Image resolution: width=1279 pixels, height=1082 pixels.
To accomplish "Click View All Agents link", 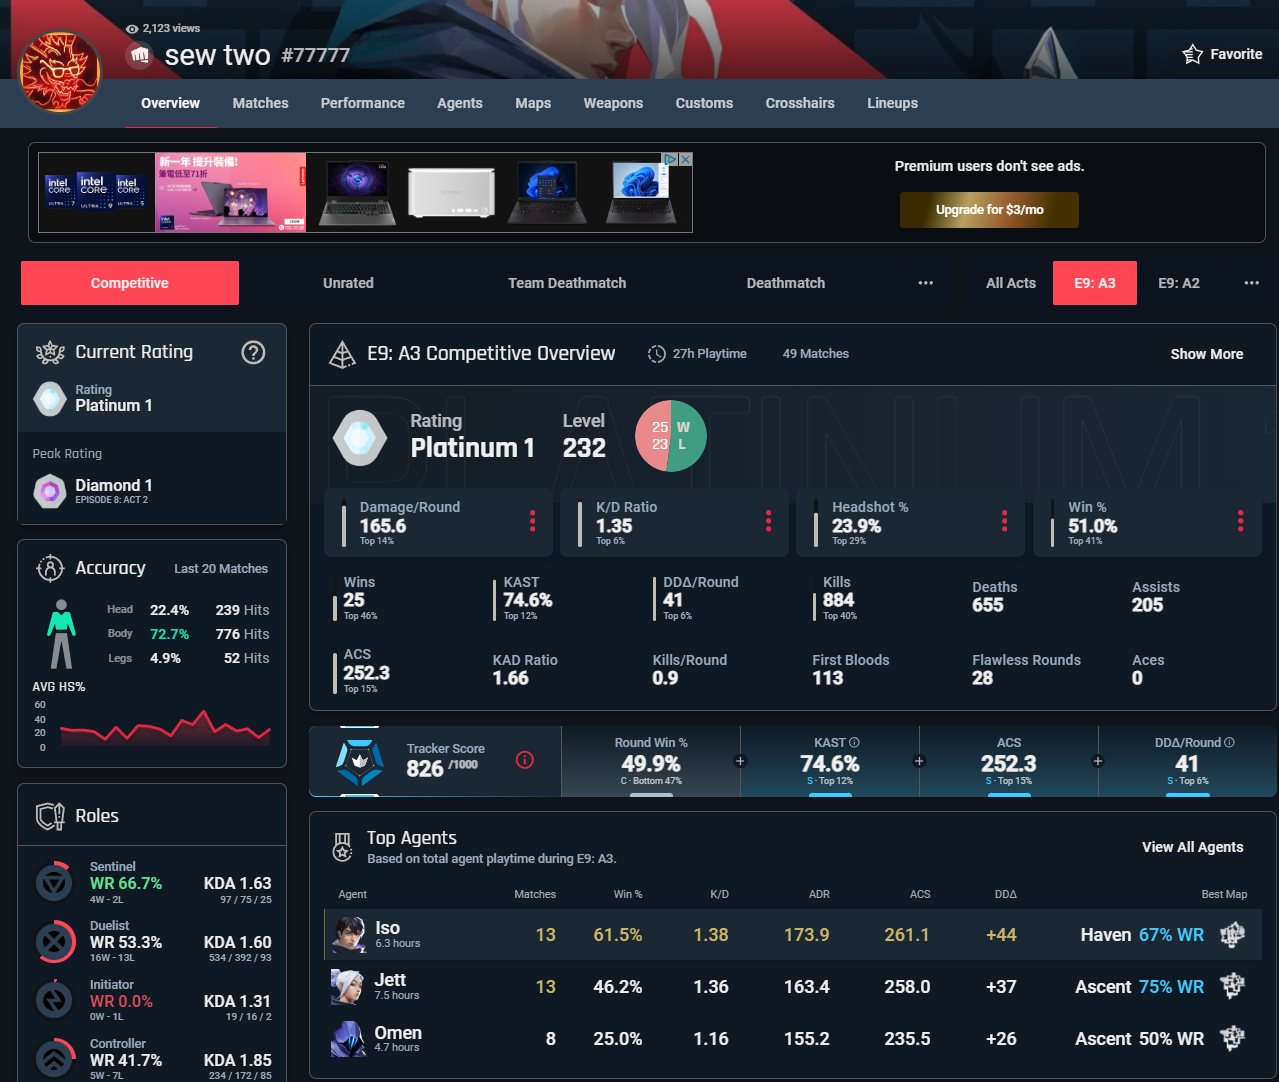I will click(1192, 847).
